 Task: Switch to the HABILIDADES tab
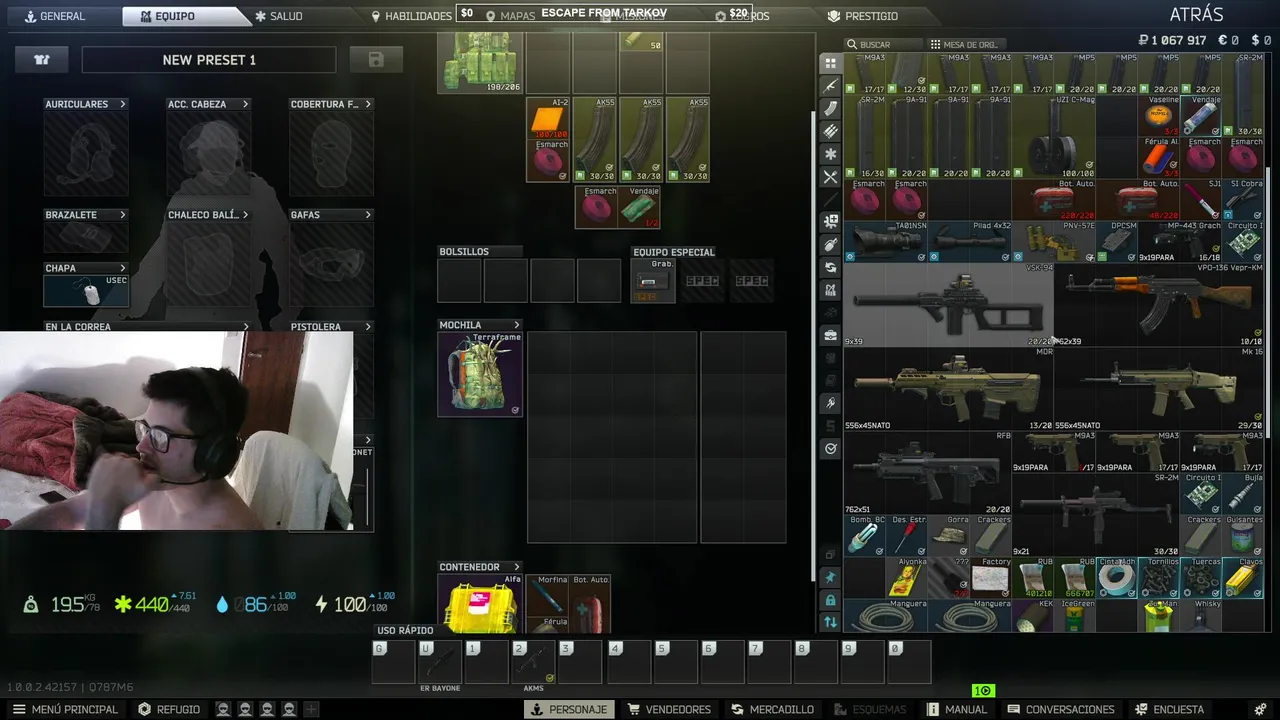411,16
